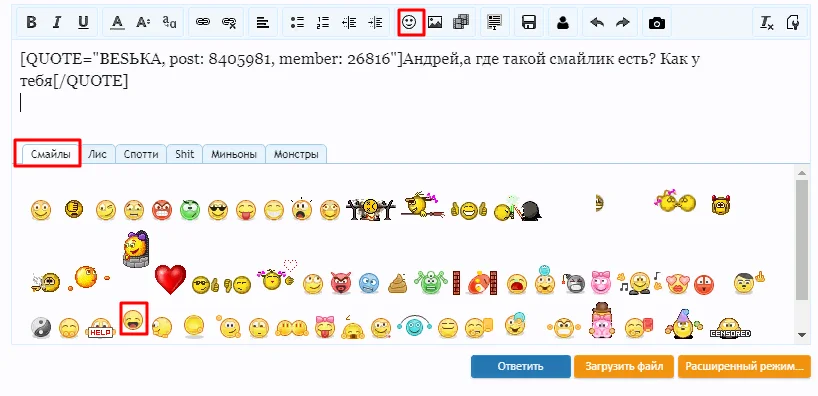818x396 pixels.
Task: Open the insert quote/spoiler menu
Action: point(495,22)
